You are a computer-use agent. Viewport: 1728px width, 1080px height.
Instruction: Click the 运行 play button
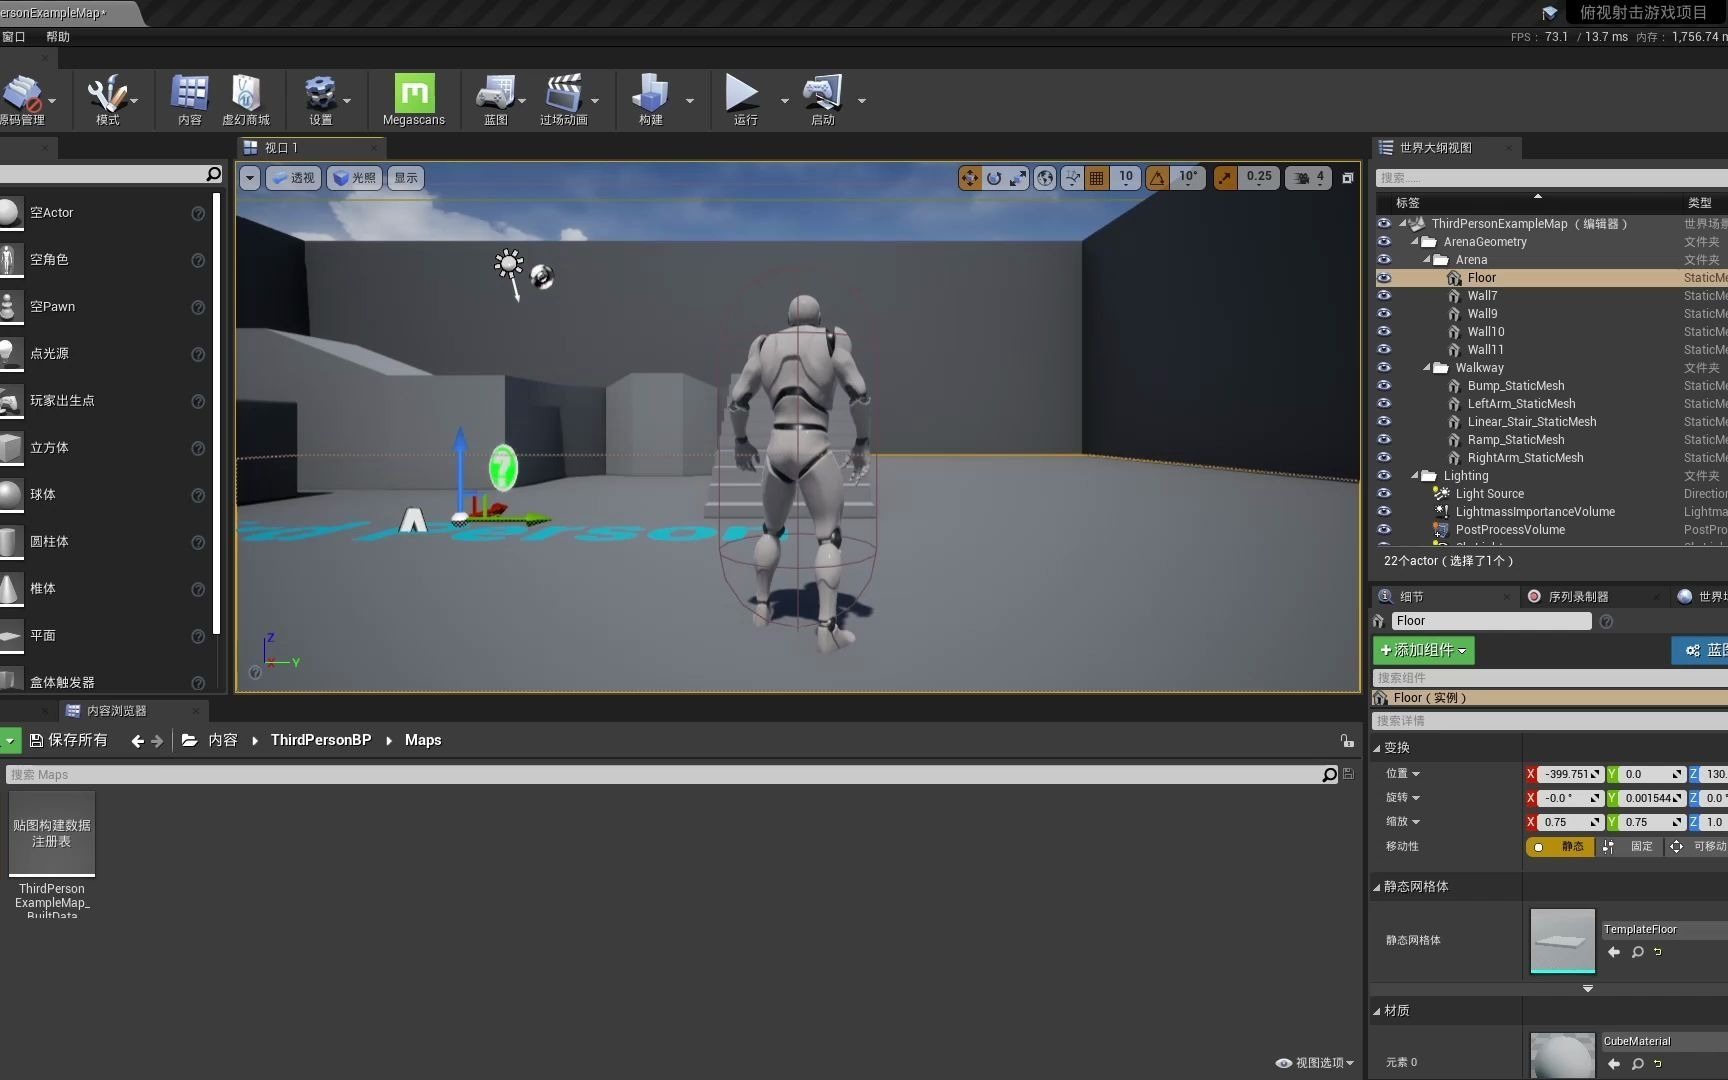(742, 99)
